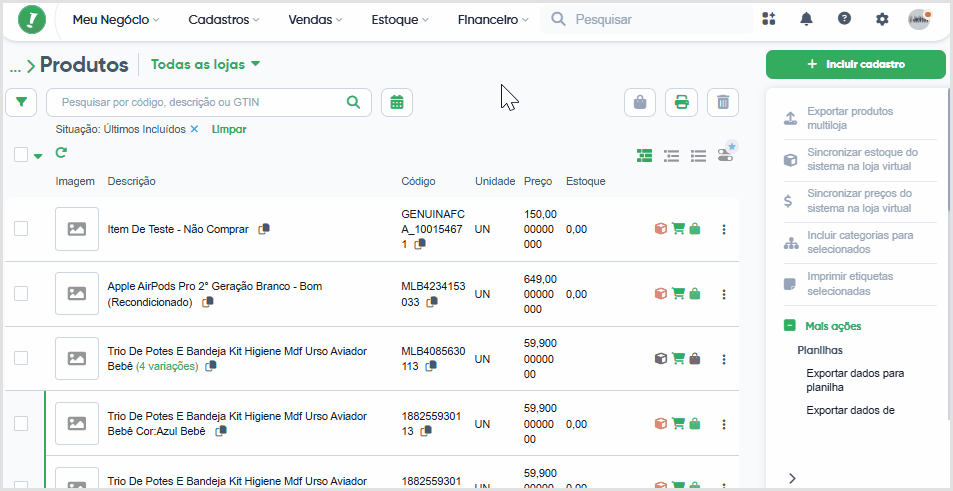The image size is (953, 491).
Task: Open the three-dot menu for AirPods row
Action: [723, 294]
